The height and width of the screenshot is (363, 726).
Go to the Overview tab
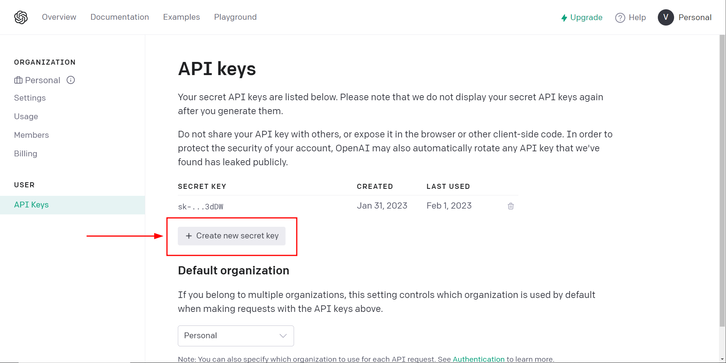(x=59, y=17)
